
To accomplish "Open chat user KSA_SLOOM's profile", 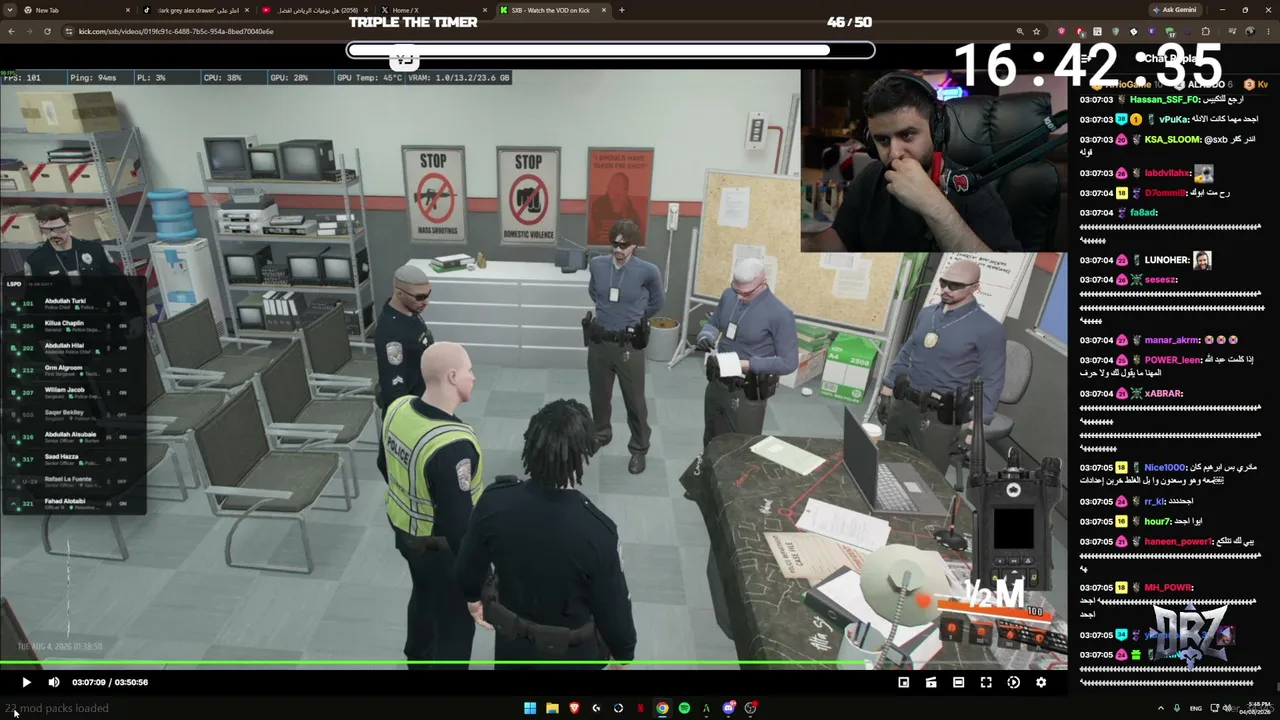I will tap(1172, 139).
